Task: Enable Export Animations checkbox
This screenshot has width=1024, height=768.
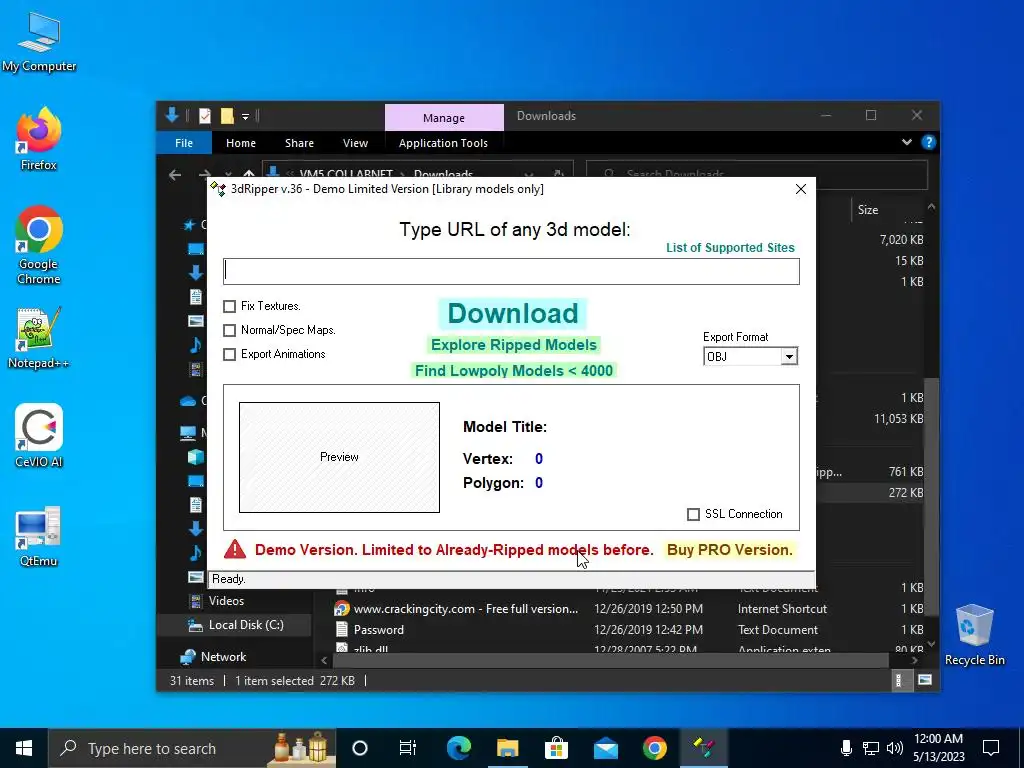Action: pos(229,354)
